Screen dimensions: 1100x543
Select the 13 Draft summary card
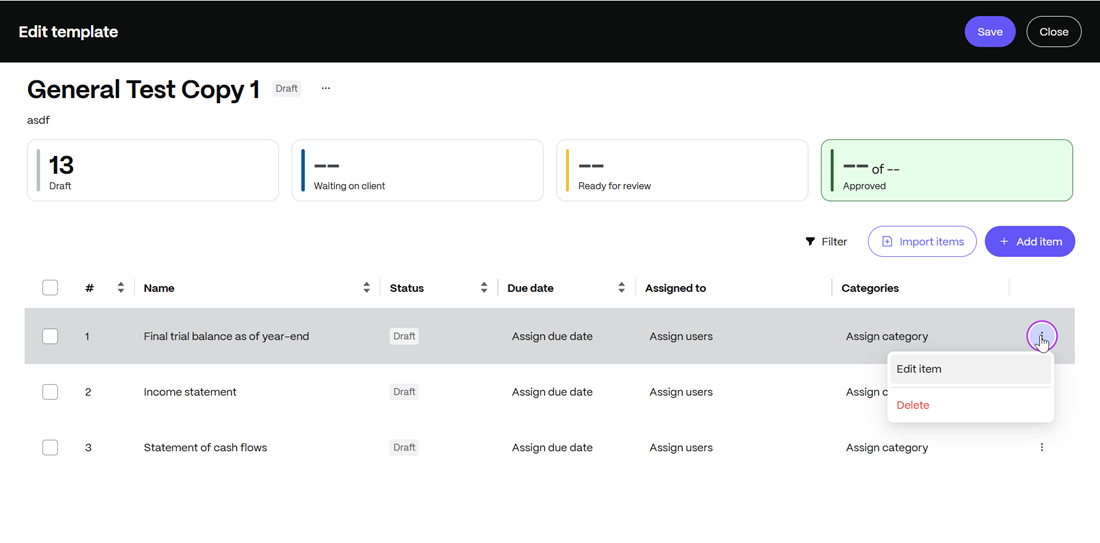pyautogui.click(x=153, y=170)
